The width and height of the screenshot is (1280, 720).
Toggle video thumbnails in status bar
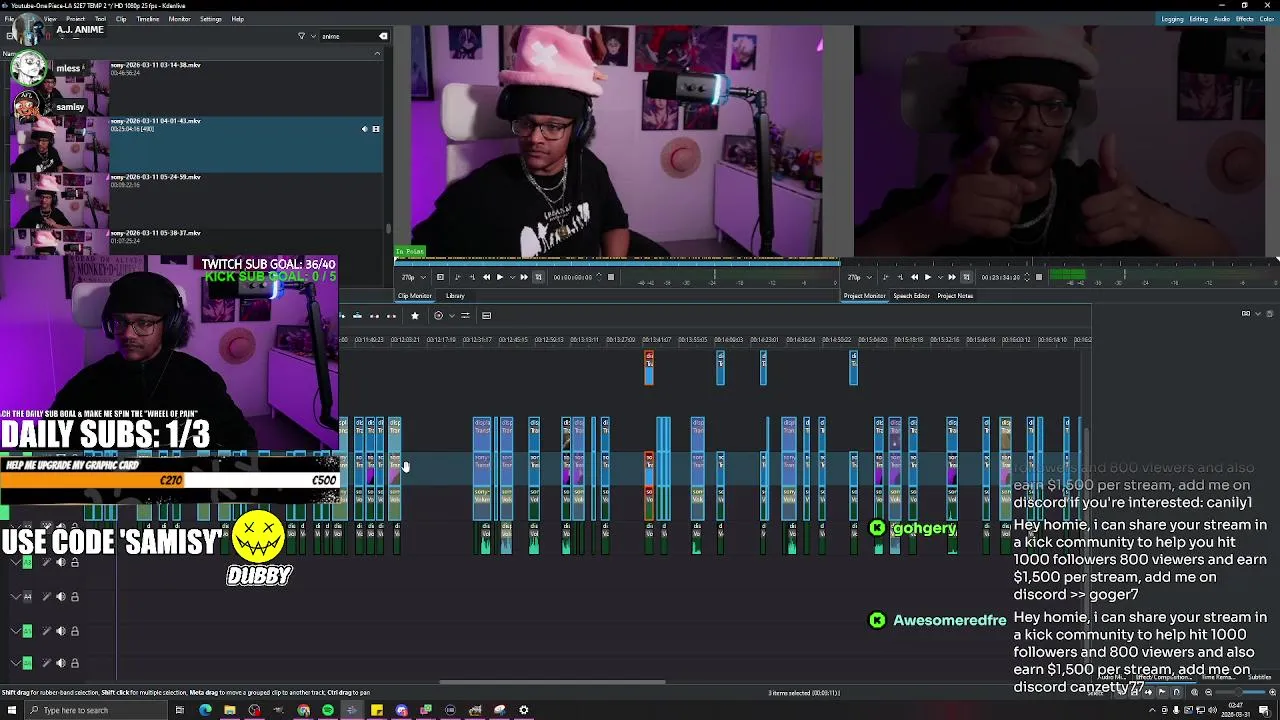[1134, 692]
